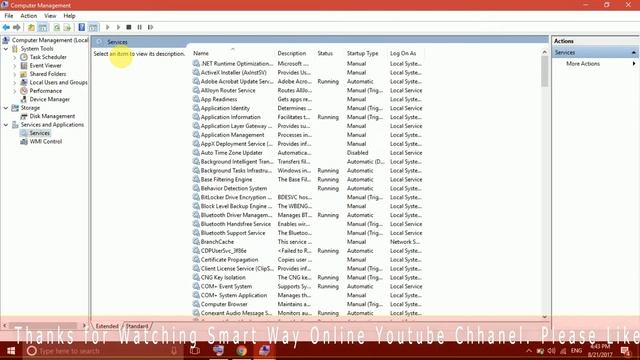Screen dimensions: 640x360
Task: Expand the Task Scheduler node
Action: tap(15, 57)
